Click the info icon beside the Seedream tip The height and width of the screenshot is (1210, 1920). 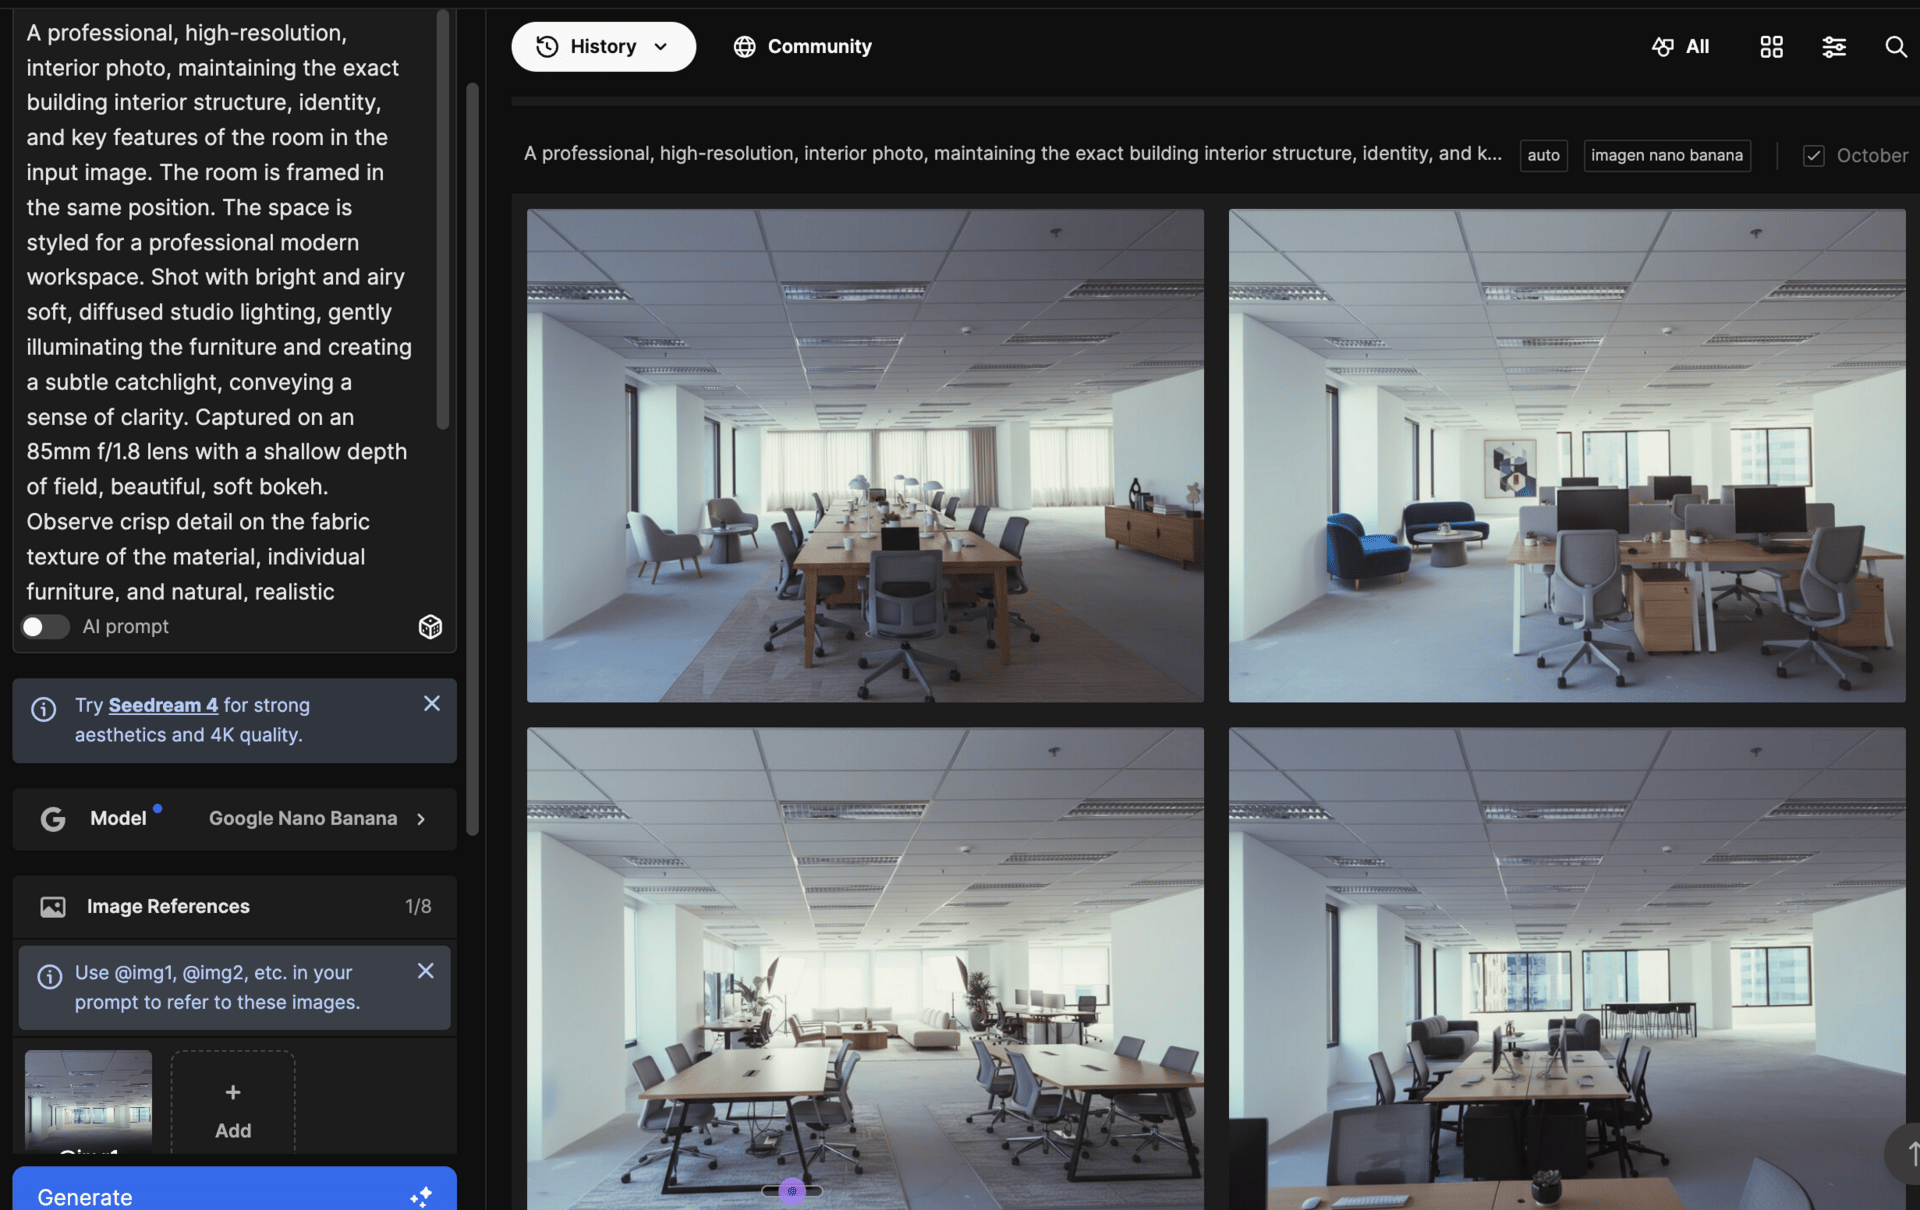(44, 709)
